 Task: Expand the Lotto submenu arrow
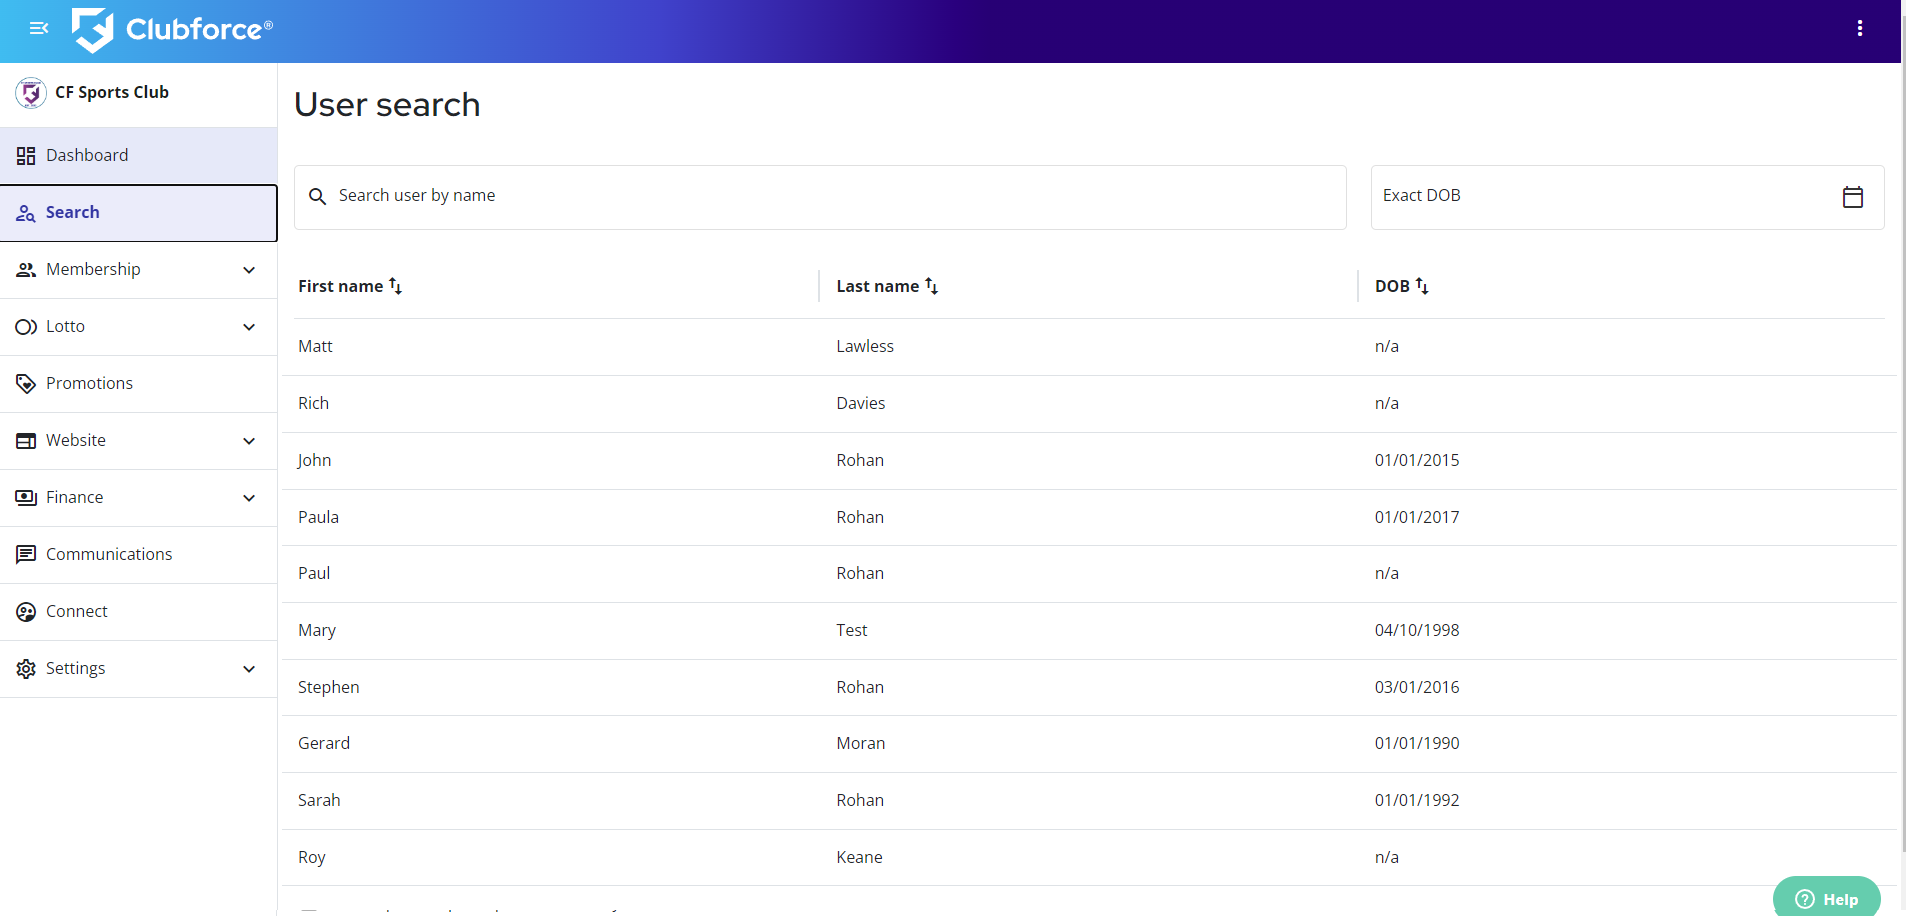point(249,327)
